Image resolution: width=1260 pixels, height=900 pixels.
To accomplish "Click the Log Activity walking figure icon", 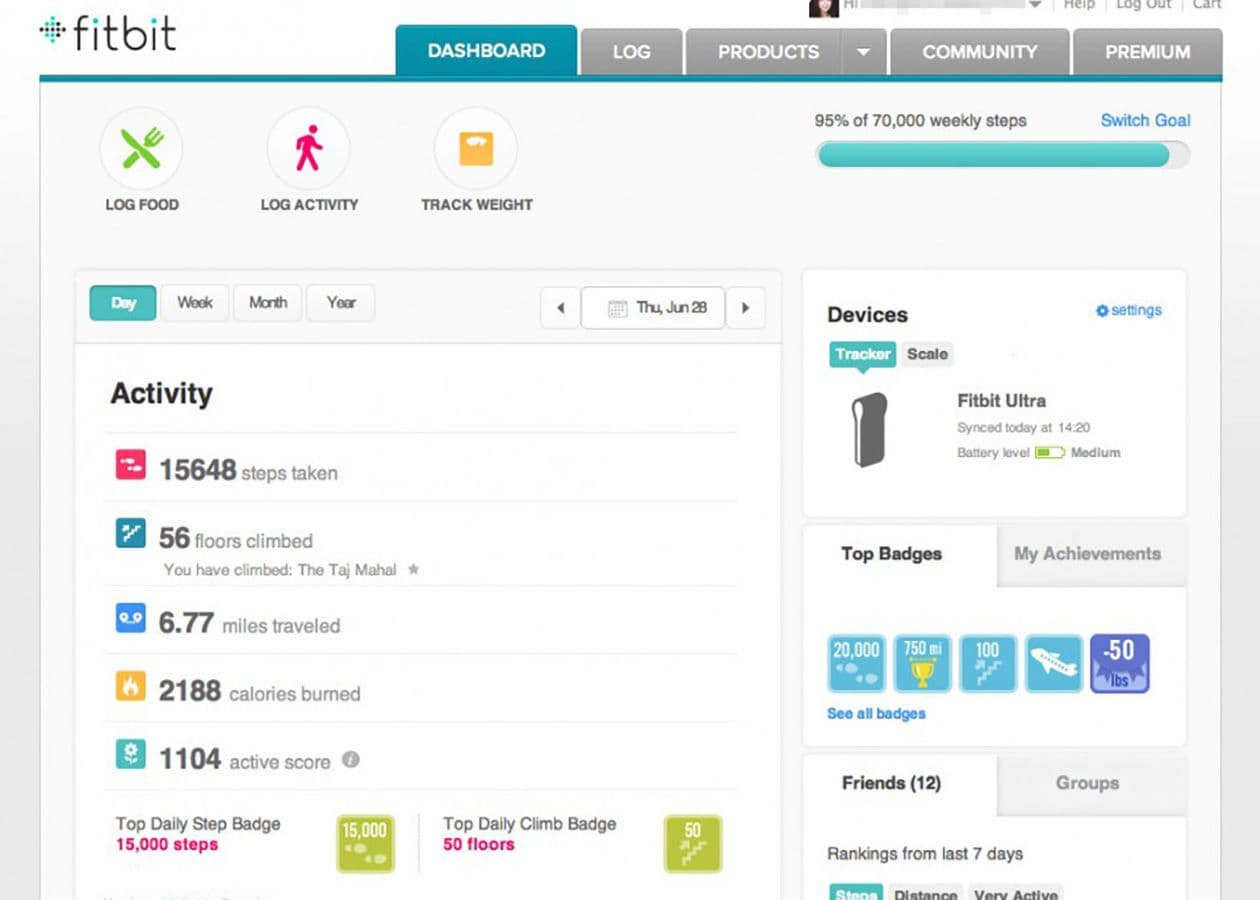I will coord(308,150).
